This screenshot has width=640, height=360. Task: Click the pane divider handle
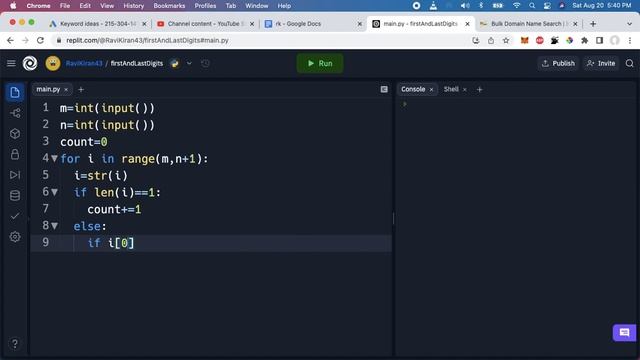click(393, 218)
